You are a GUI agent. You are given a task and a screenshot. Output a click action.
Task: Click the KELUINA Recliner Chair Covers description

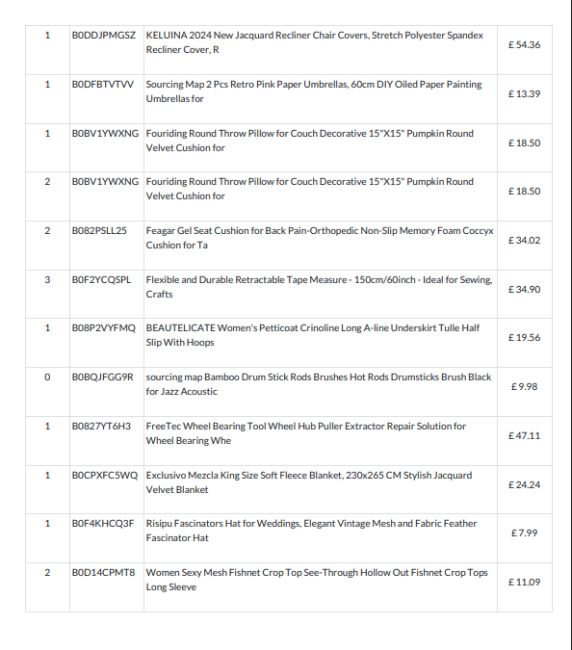pos(314,42)
